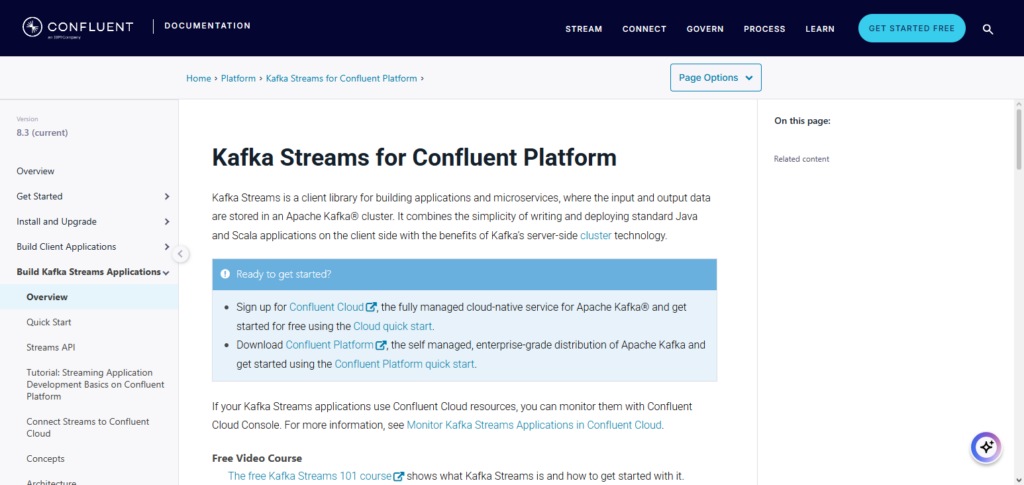
Task: Select Install and Upgrade in sidebar
Action: coord(56,222)
